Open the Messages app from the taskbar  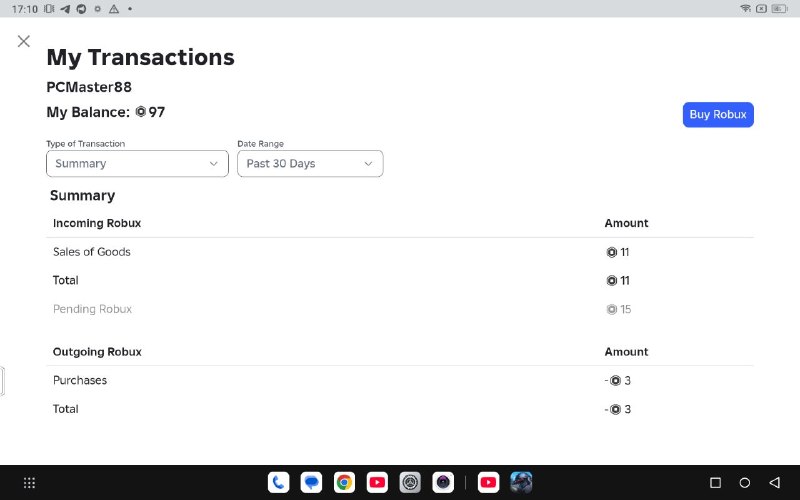[x=311, y=482]
